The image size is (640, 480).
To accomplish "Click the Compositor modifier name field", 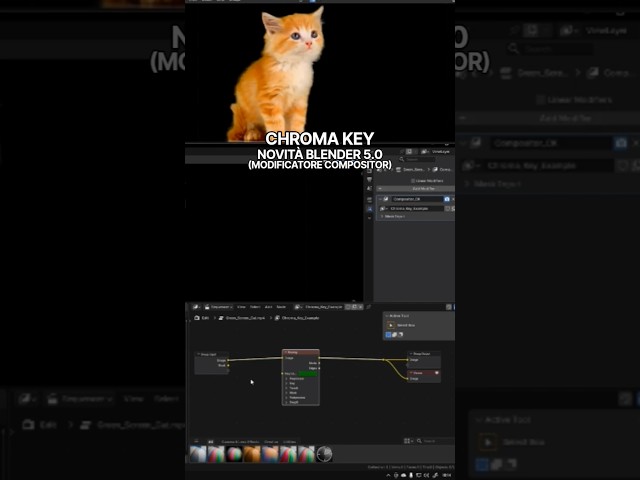I will tap(417, 199).
